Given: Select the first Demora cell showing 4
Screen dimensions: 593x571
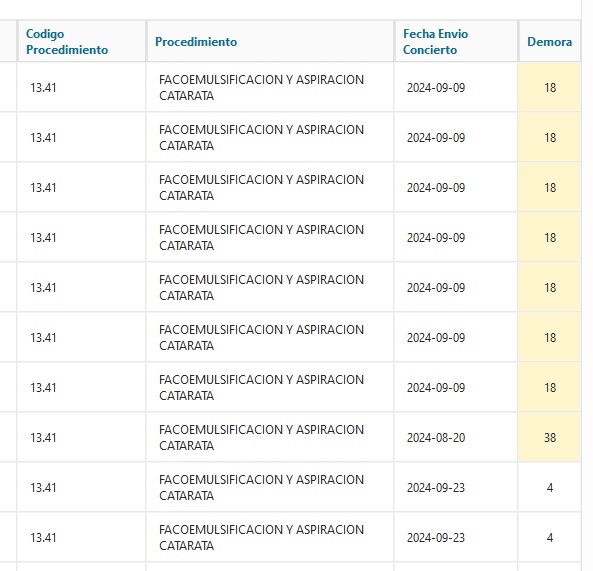Looking at the screenshot, I should click(550, 487).
